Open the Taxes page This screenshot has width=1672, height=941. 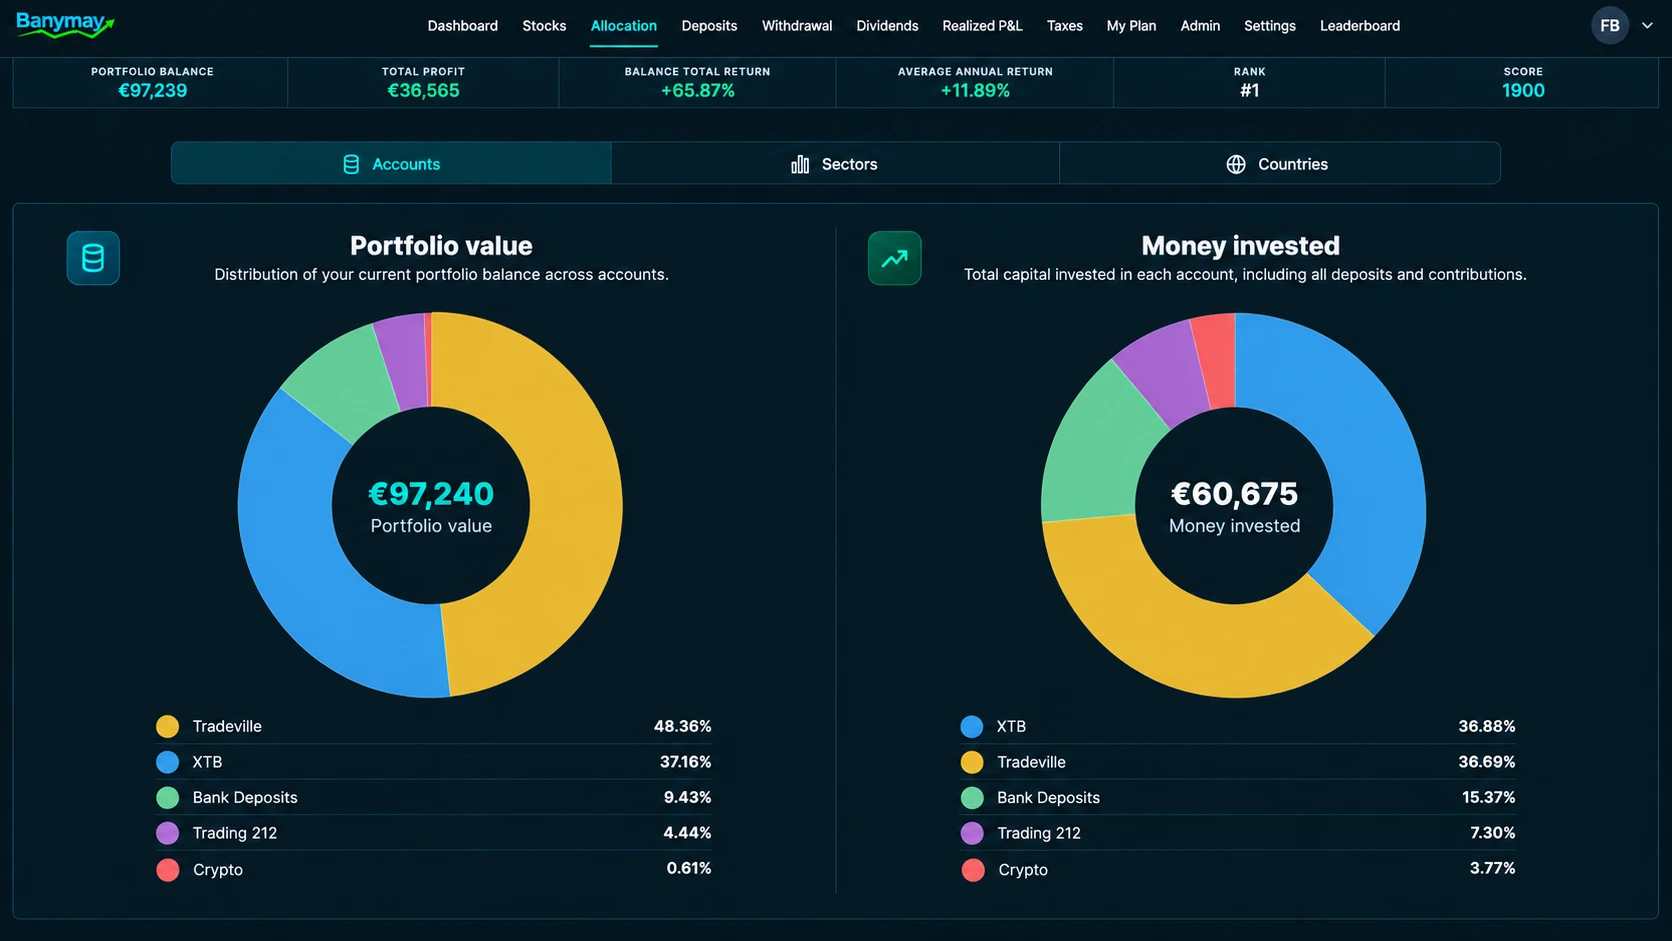point(1065,26)
